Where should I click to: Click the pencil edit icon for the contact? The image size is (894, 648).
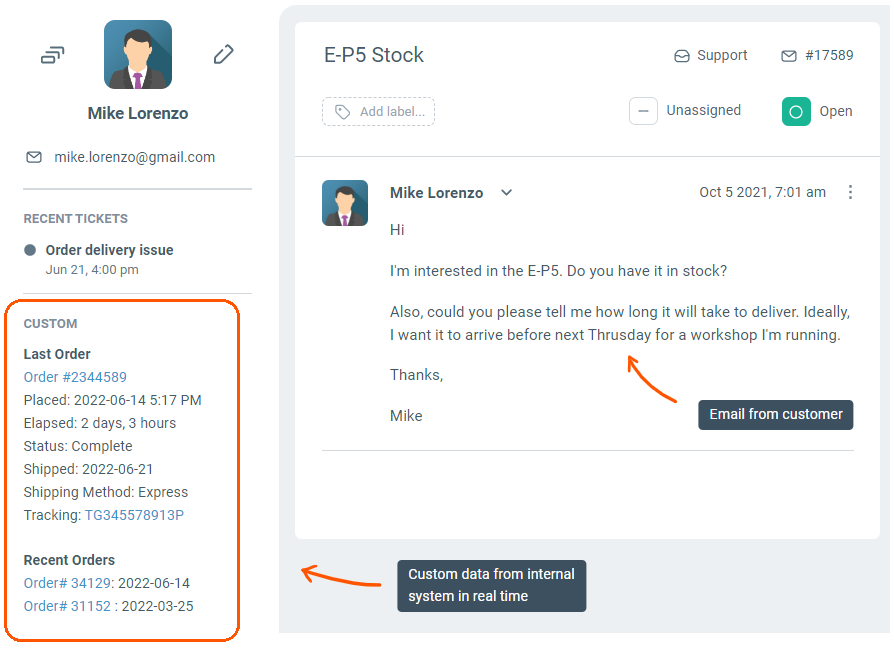tap(224, 55)
